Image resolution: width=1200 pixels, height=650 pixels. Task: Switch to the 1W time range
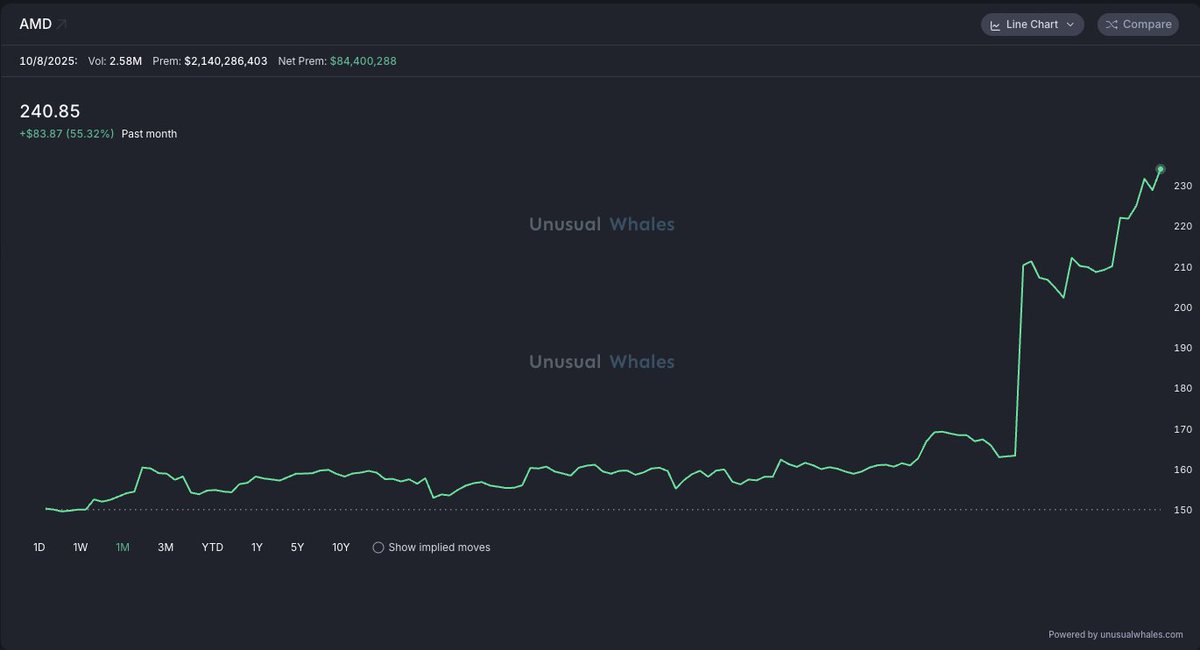pyautogui.click(x=80, y=547)
